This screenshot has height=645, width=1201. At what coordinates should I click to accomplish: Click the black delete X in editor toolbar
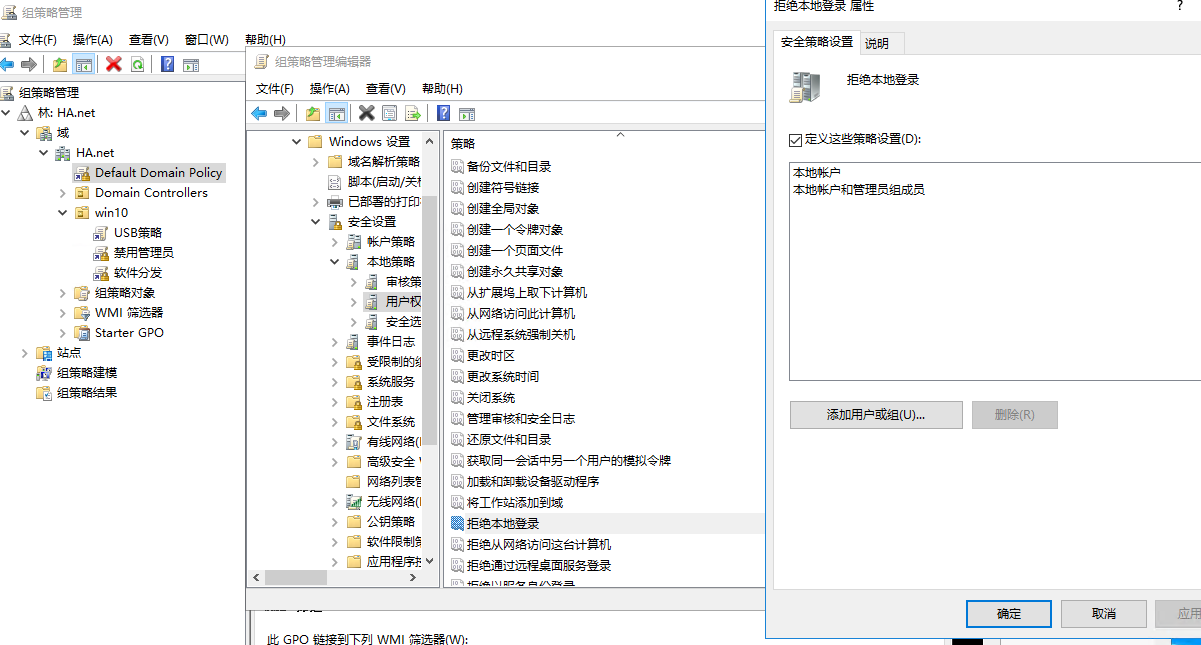[x=367, y=113]
